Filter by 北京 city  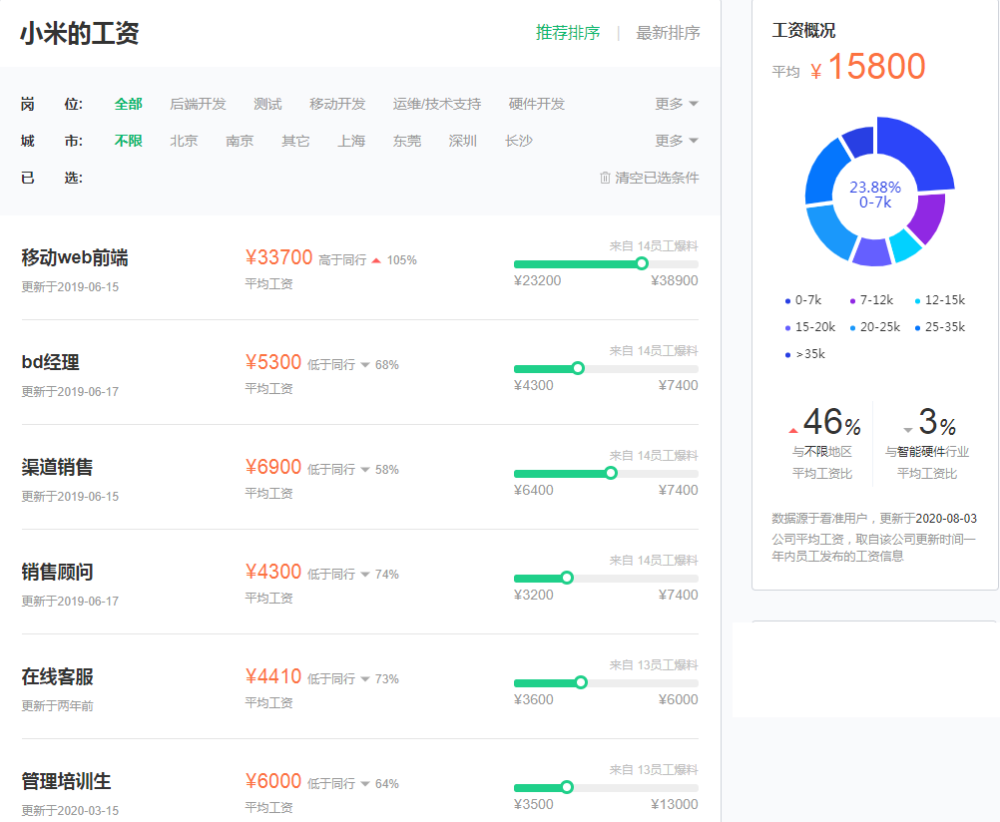tap(184, 141)
